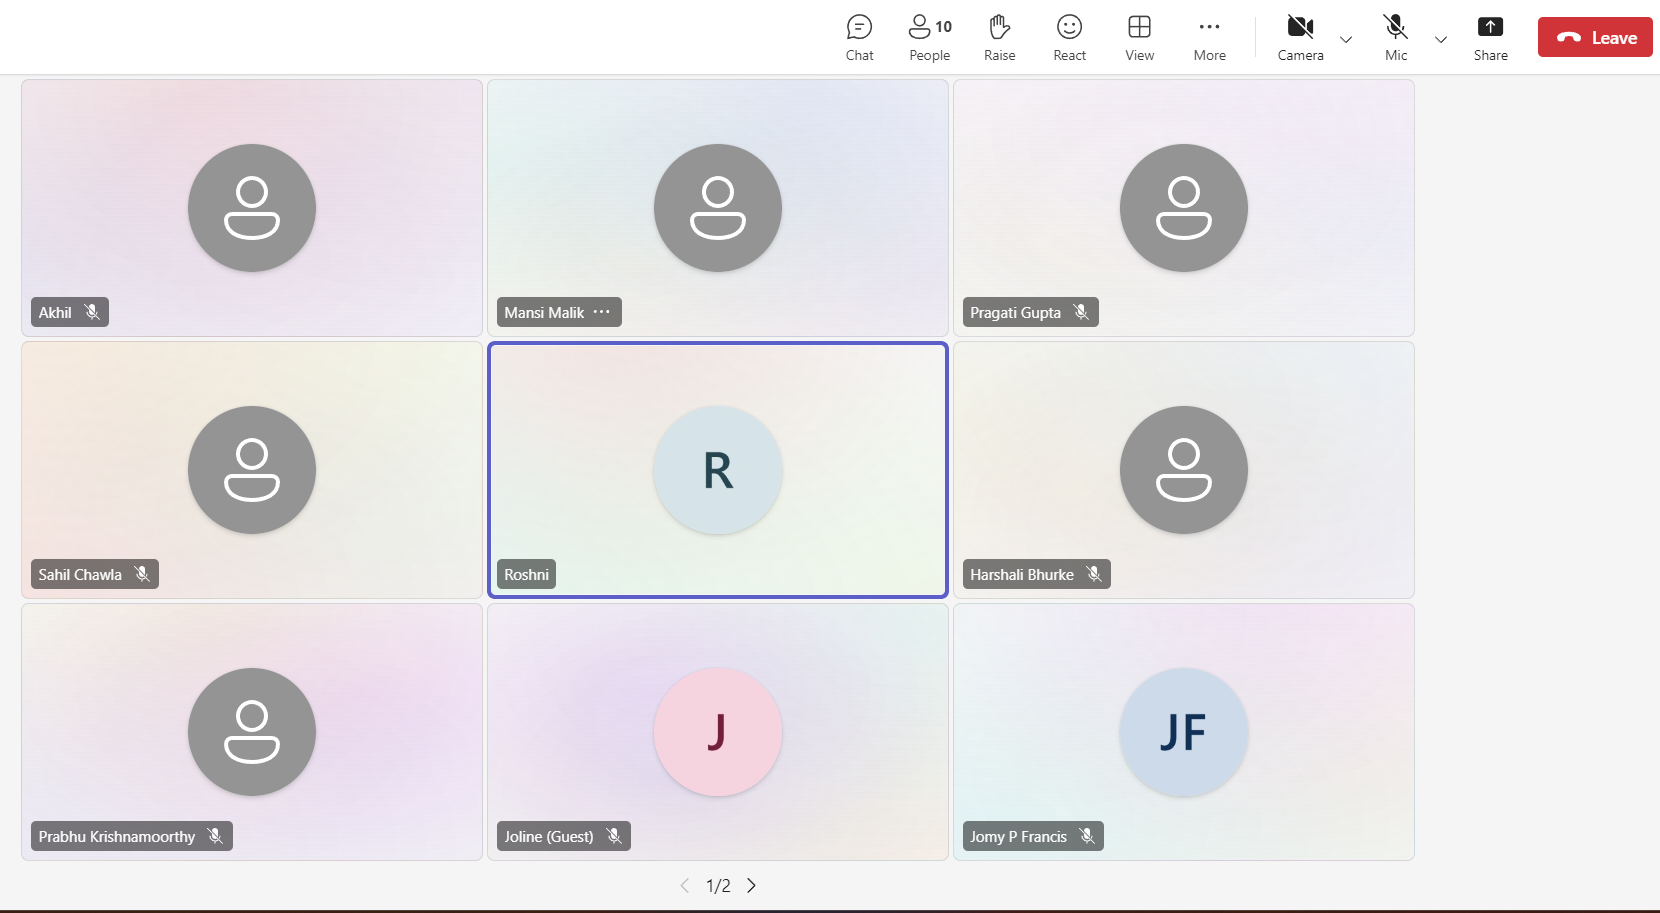Click the Sahil Chawla name label
The height and width of the screenshot is (913, 1660).
click(x=80, y=574)
